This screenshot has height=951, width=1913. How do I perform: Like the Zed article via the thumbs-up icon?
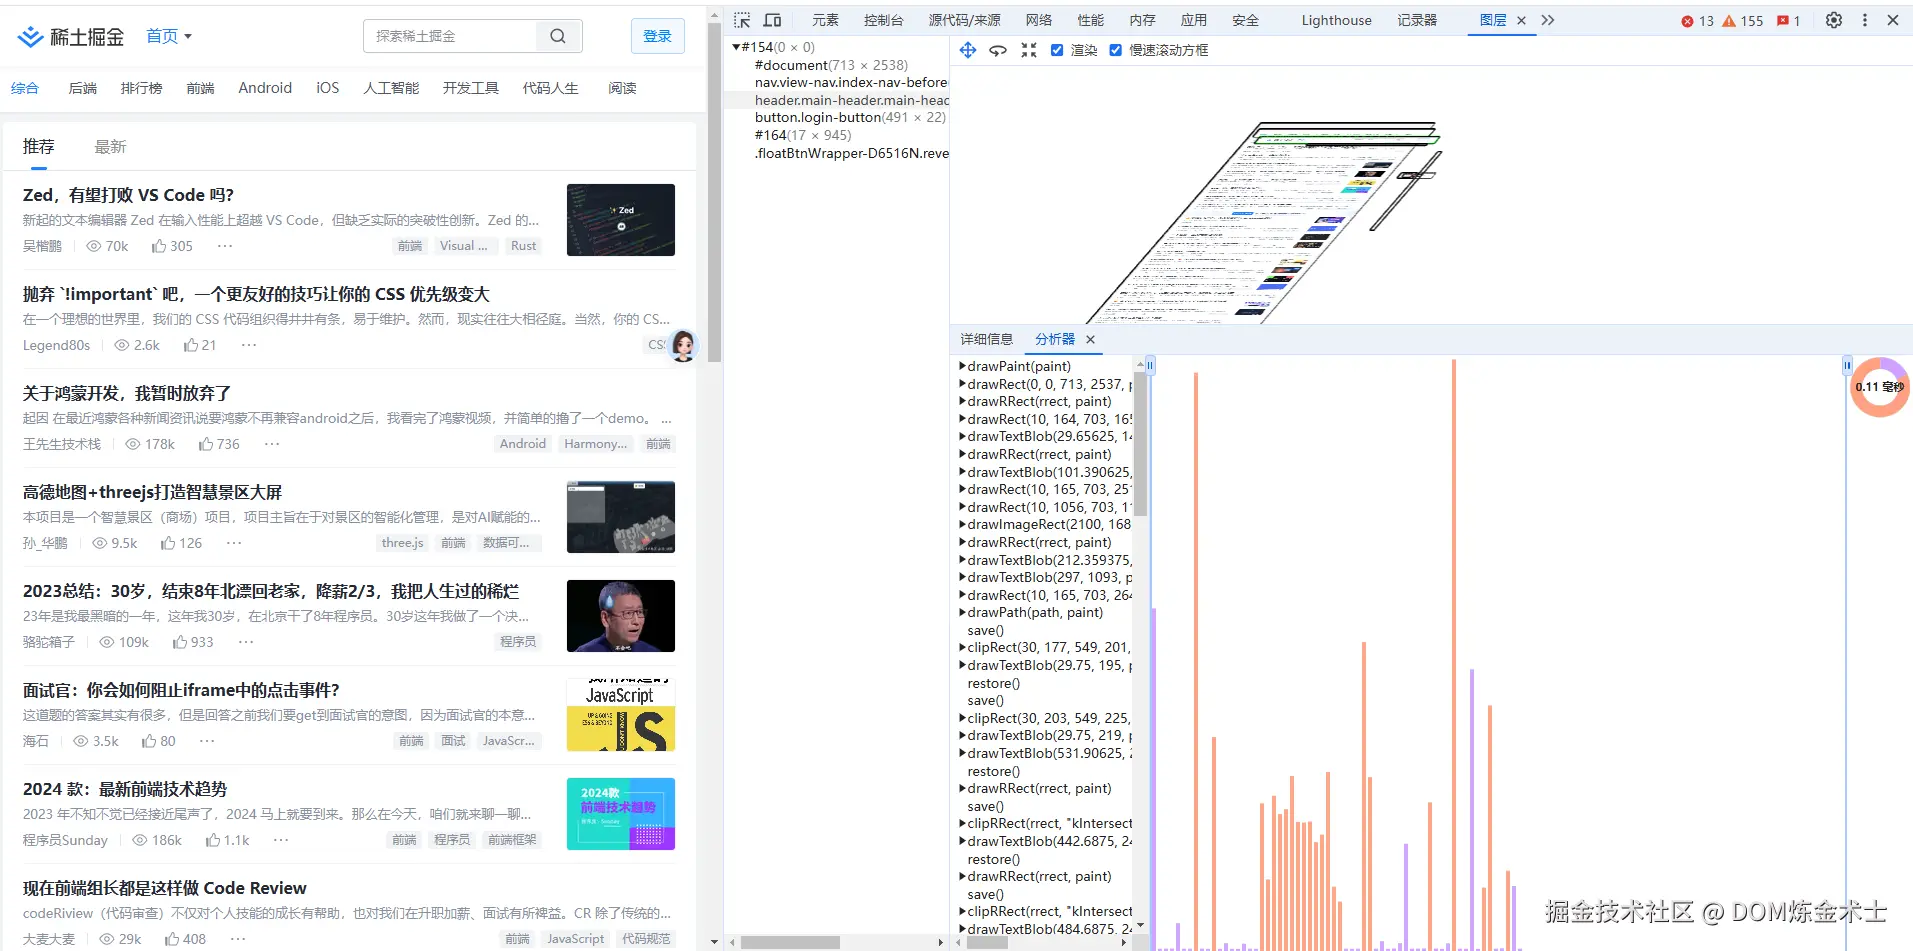tap(159, 246)
